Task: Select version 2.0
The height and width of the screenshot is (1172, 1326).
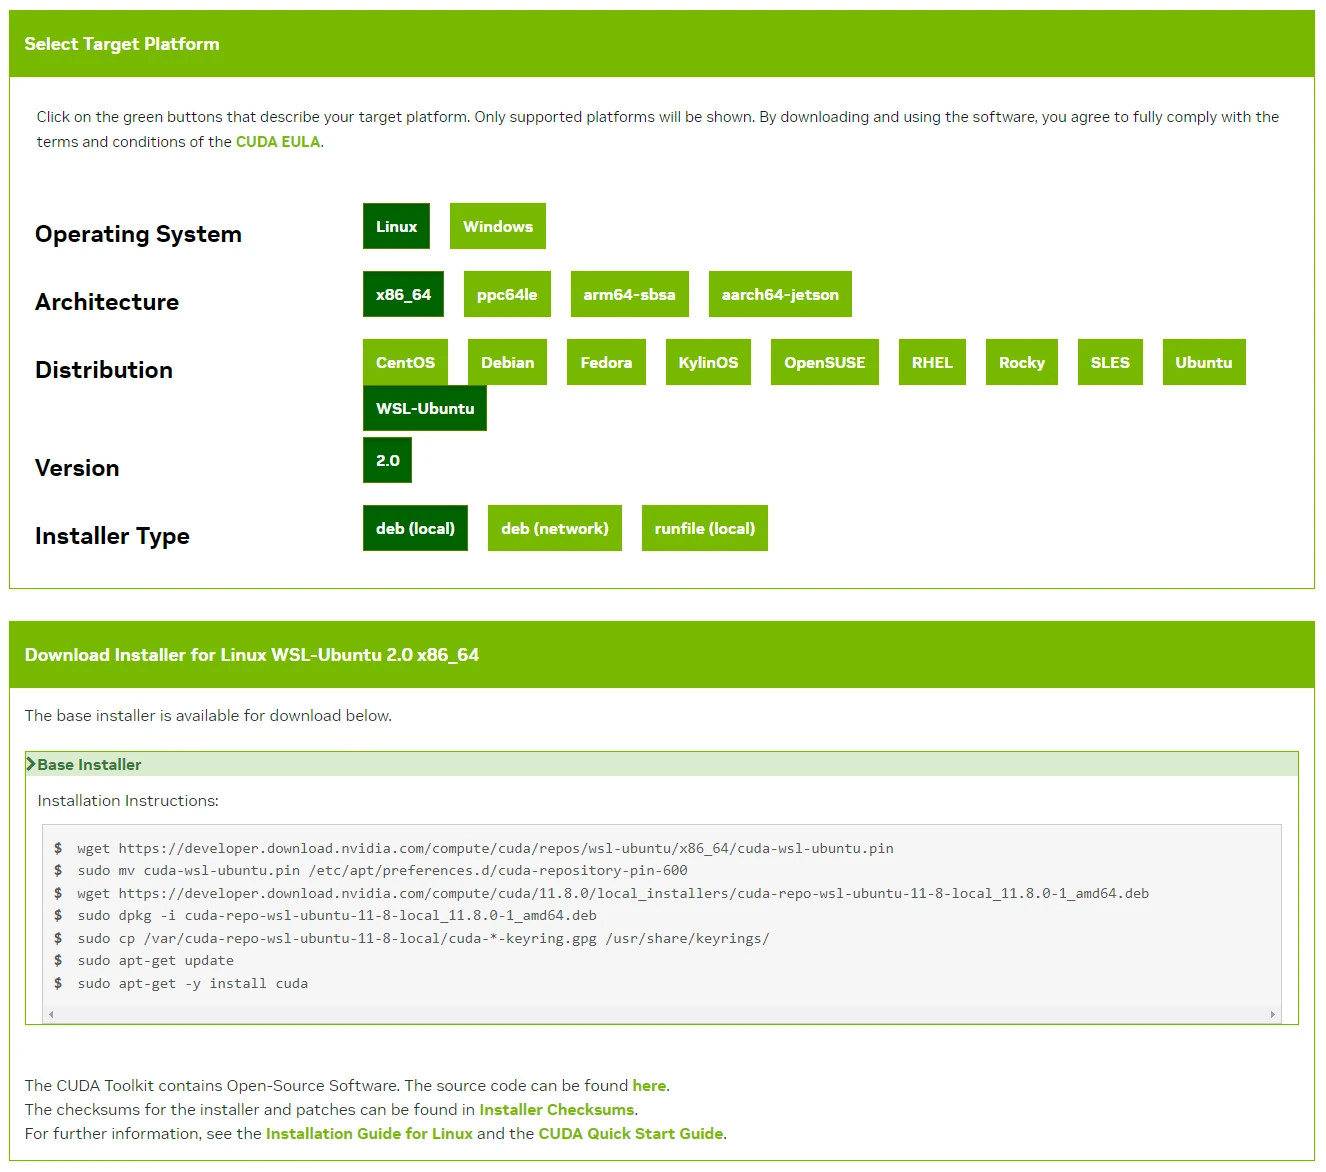Action: point(387,460)
